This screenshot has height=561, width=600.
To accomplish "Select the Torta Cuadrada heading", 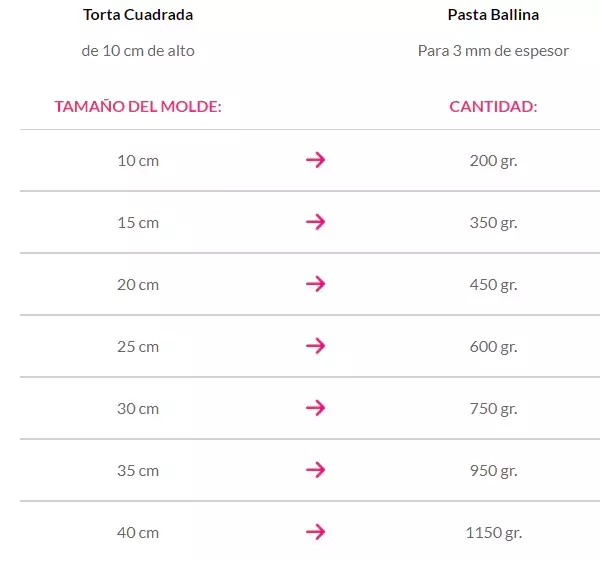I will (x=138, y=15).
